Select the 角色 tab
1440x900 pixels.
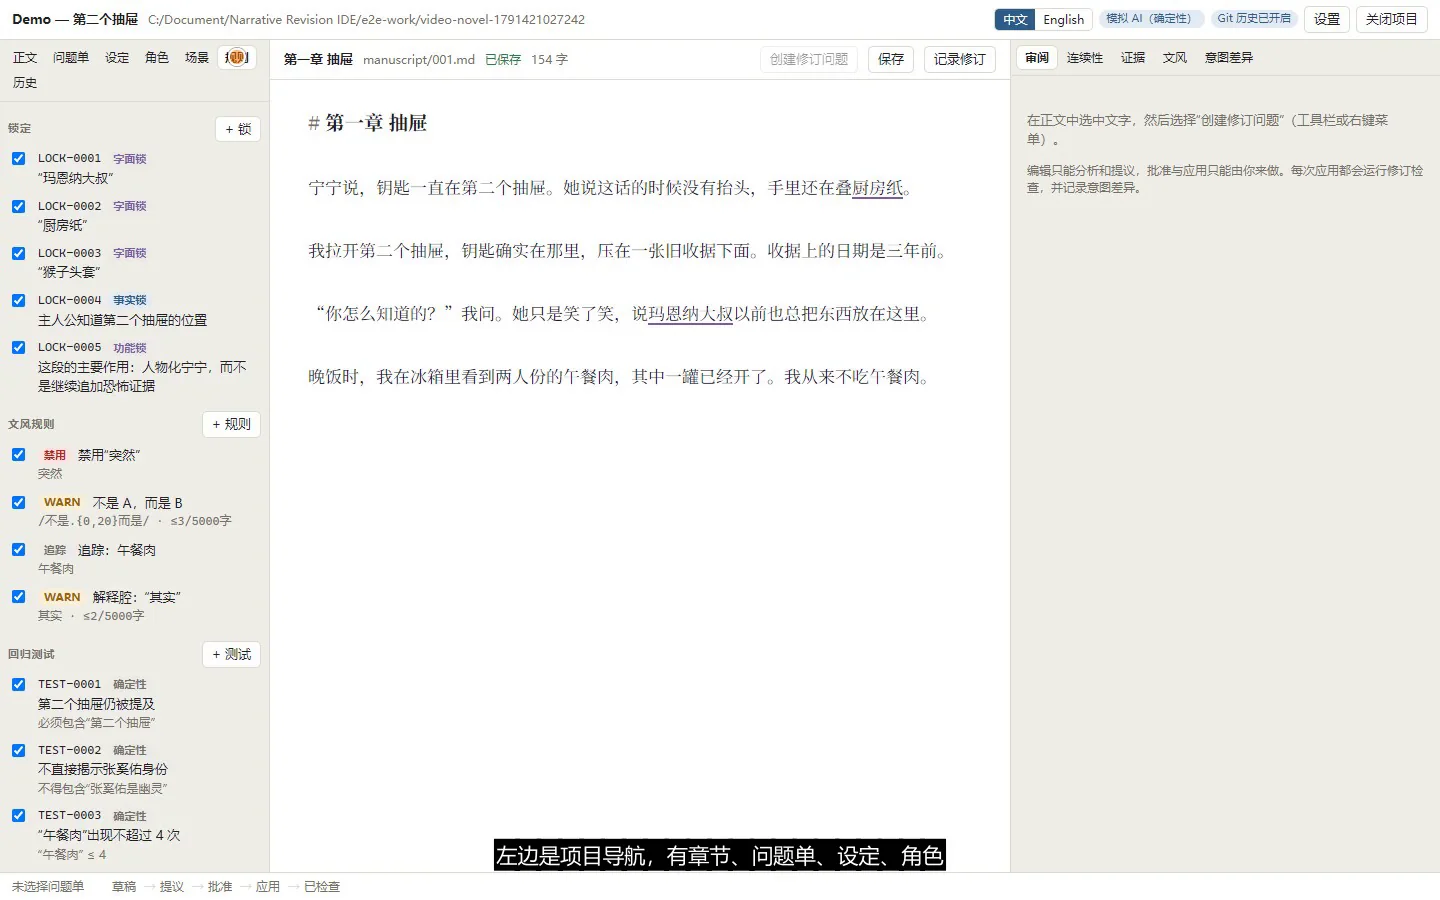click(x=157, y=58)
